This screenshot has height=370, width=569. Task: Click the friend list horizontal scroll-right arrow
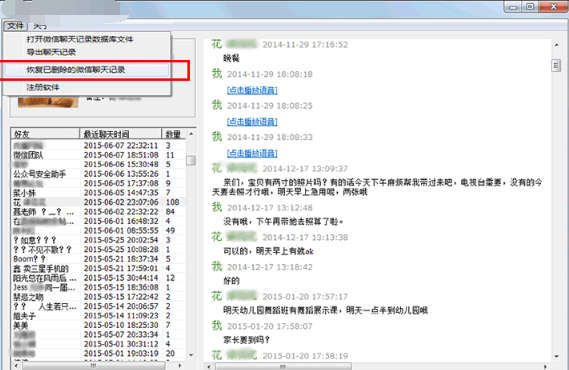[x=180, y=366]
